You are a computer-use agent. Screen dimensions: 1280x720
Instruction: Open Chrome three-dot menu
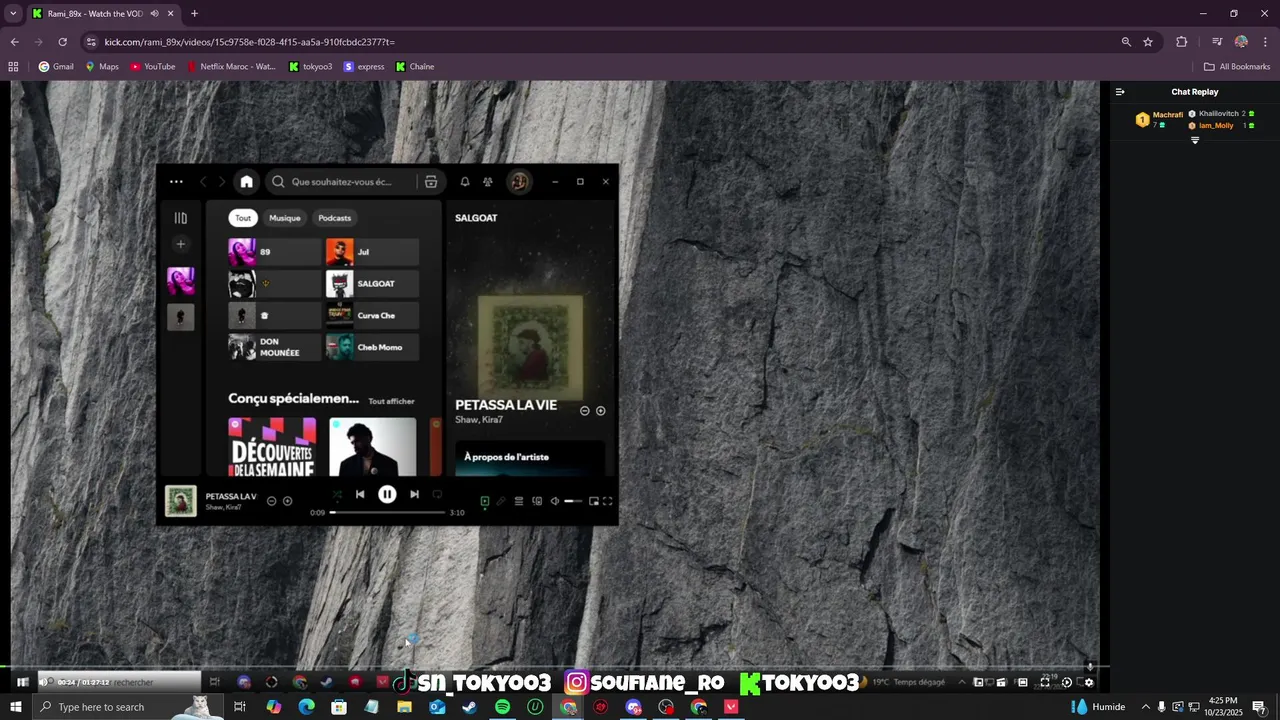pyautogui.click(x=1266, y=42)
